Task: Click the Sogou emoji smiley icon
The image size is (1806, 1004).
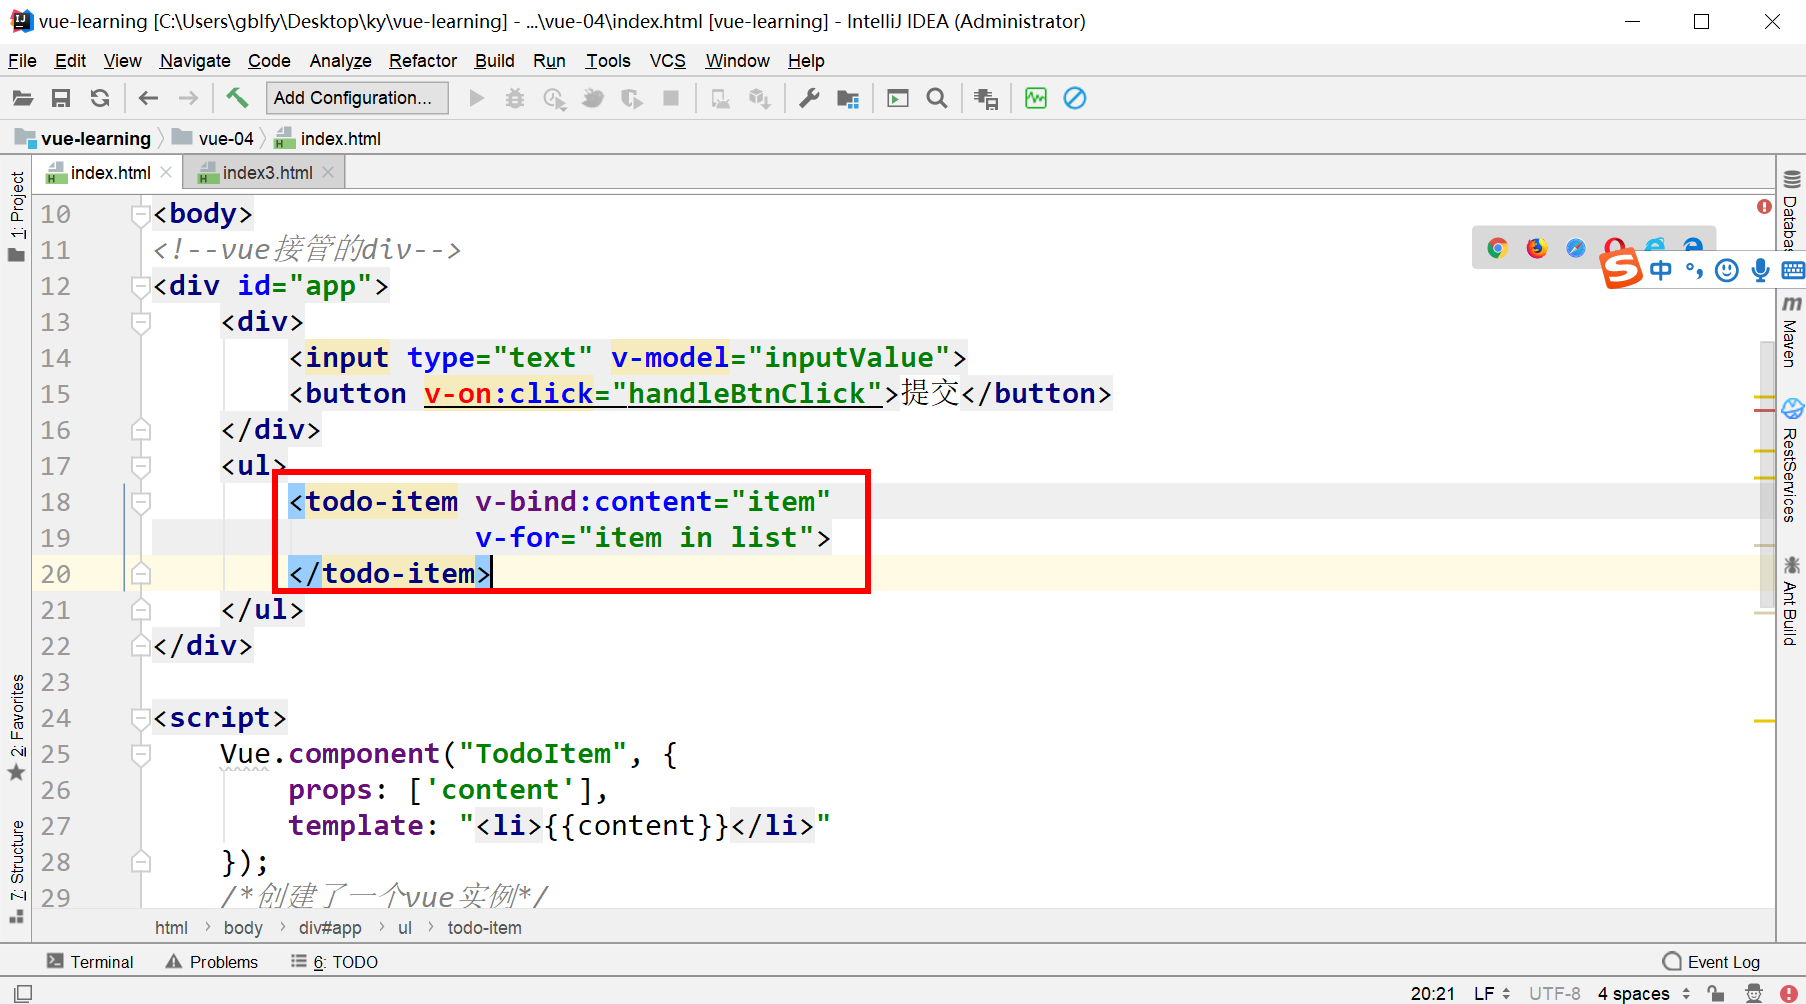Action: click(x=1727, y=270)
